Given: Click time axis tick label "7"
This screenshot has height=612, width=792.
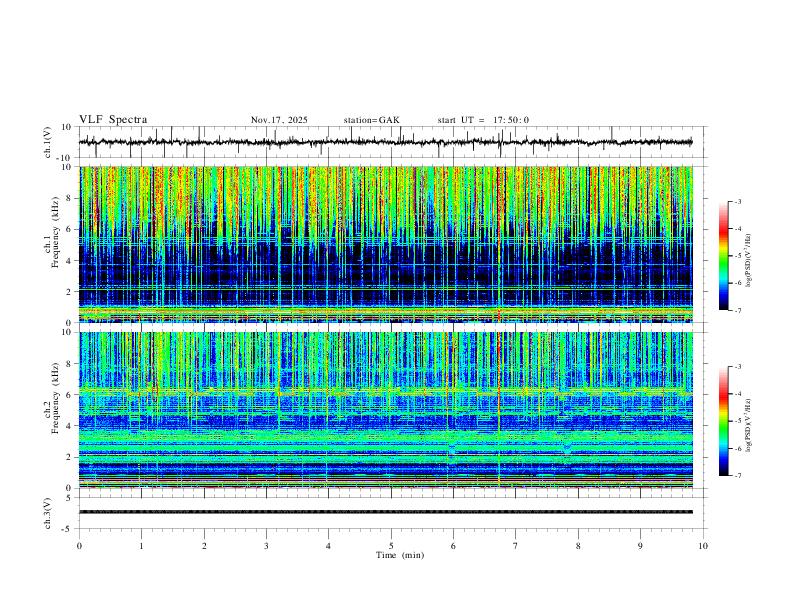Looking at the screenshot, I should 516,546.
